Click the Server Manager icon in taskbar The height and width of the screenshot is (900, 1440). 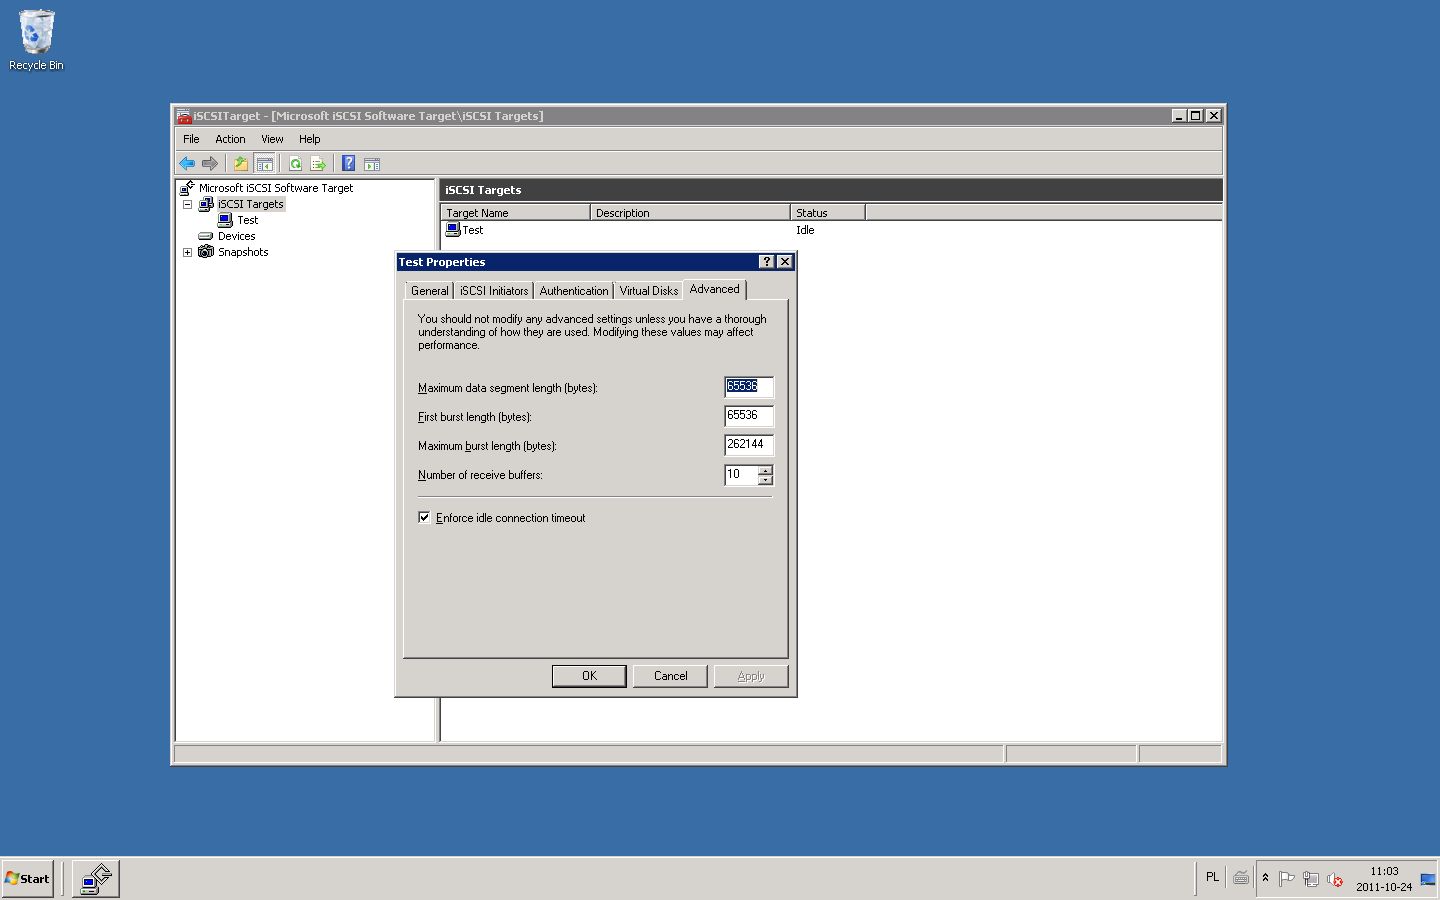click(x=96, y=879)
